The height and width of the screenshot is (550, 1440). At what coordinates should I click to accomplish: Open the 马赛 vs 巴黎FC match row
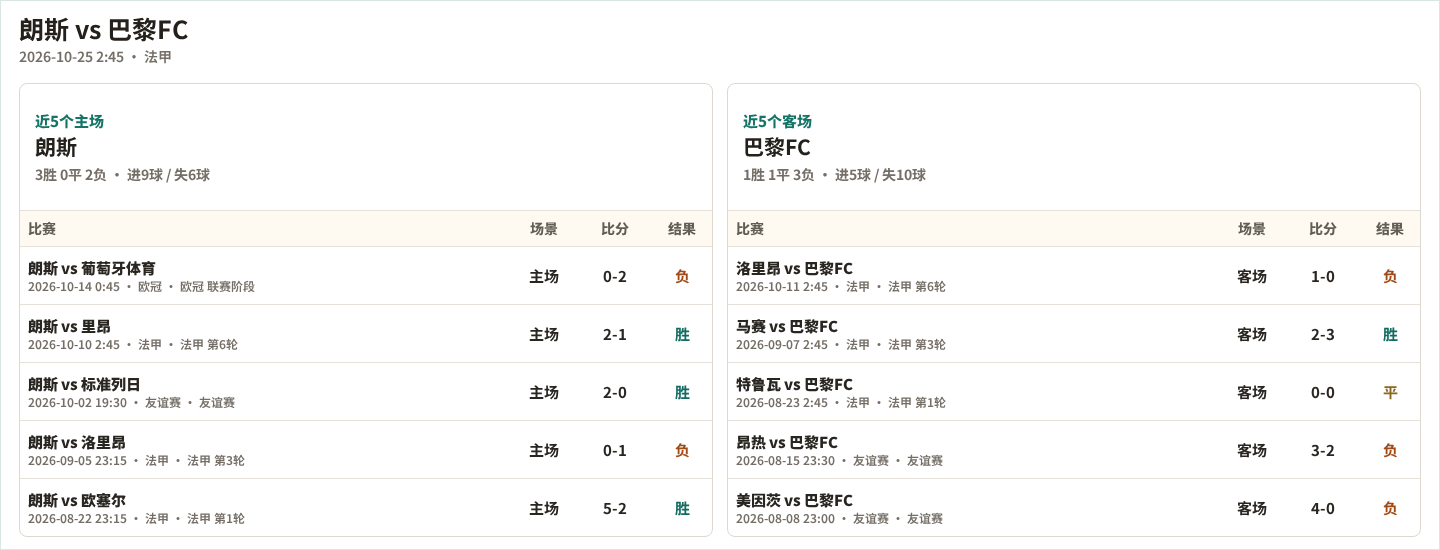tap(1074, 334)
